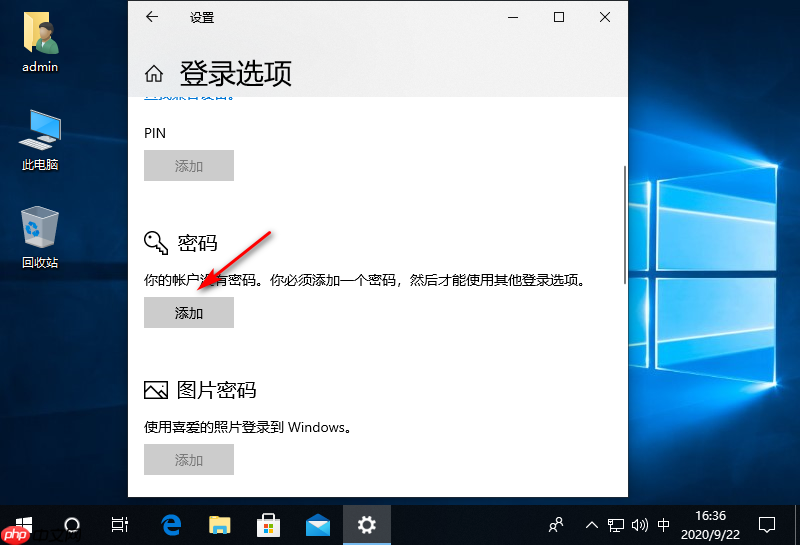Launch Microsoft Edge from taskbar
800x545 pixels.
click(171, 525)
